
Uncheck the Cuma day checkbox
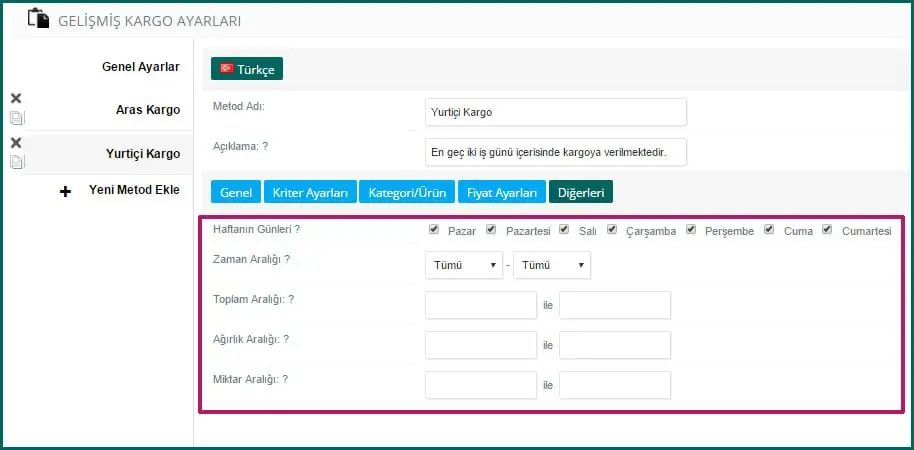[x=769, y=229]
